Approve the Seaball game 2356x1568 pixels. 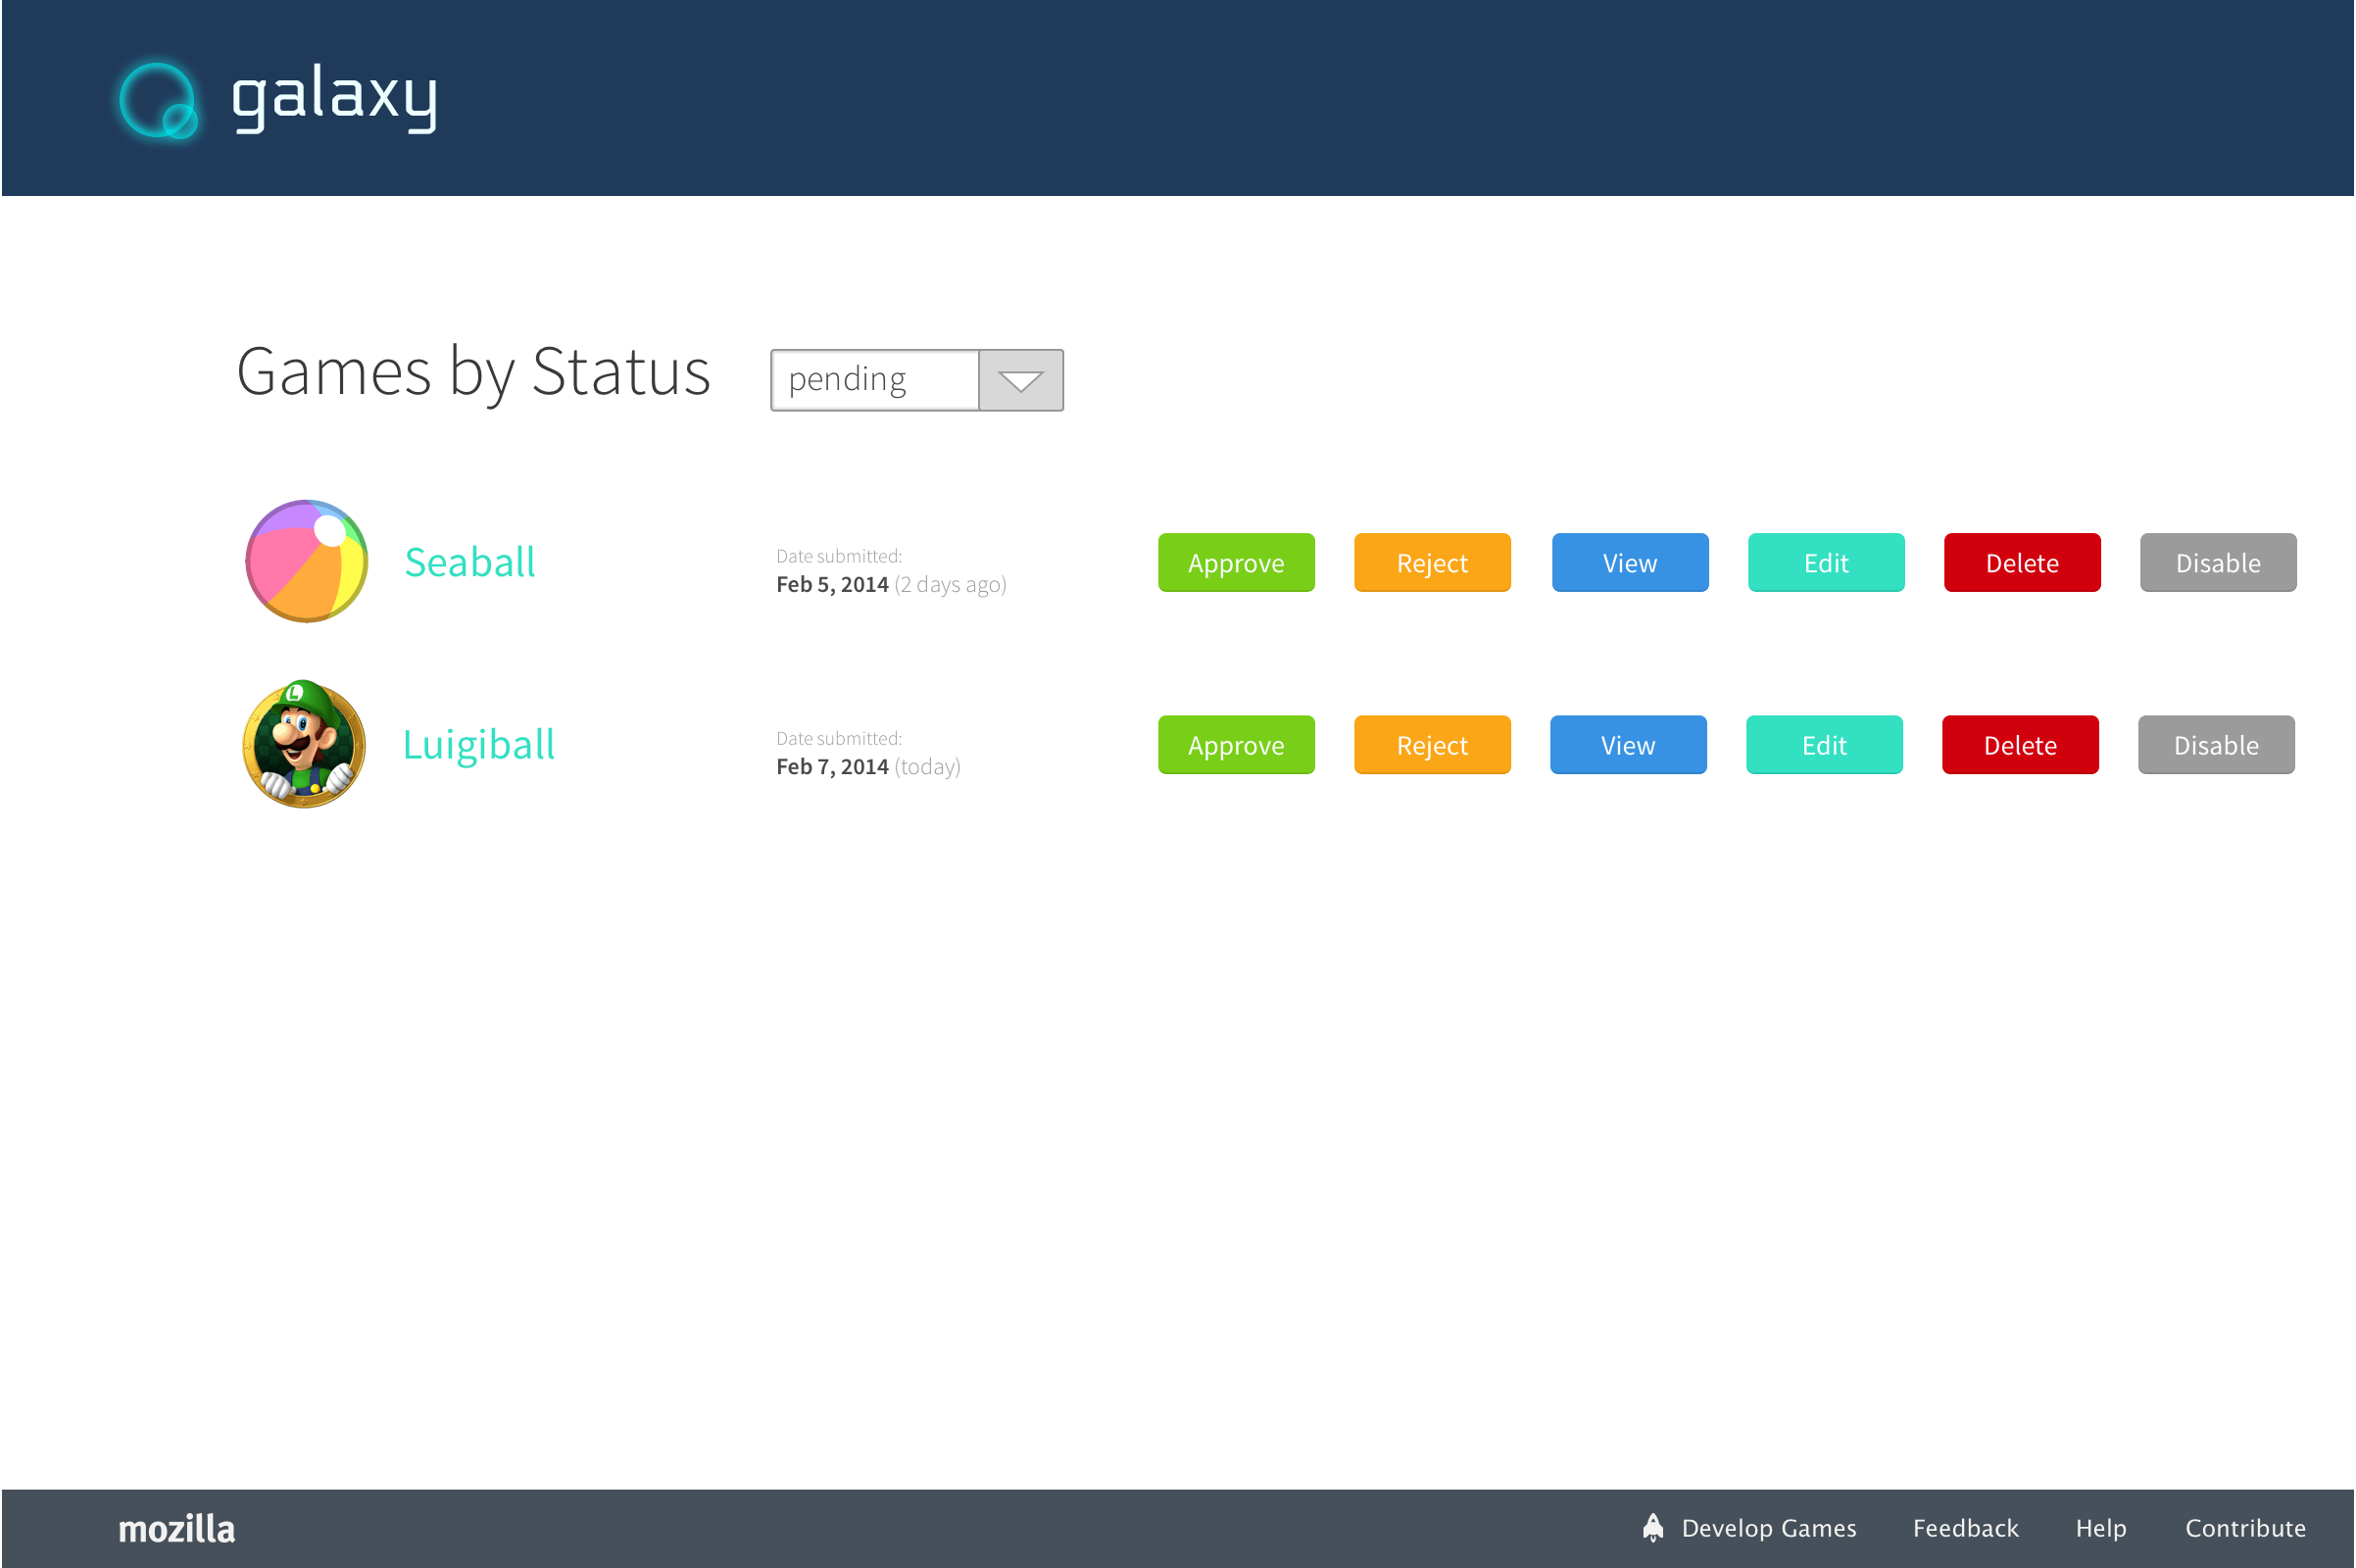coord(1235,563)
